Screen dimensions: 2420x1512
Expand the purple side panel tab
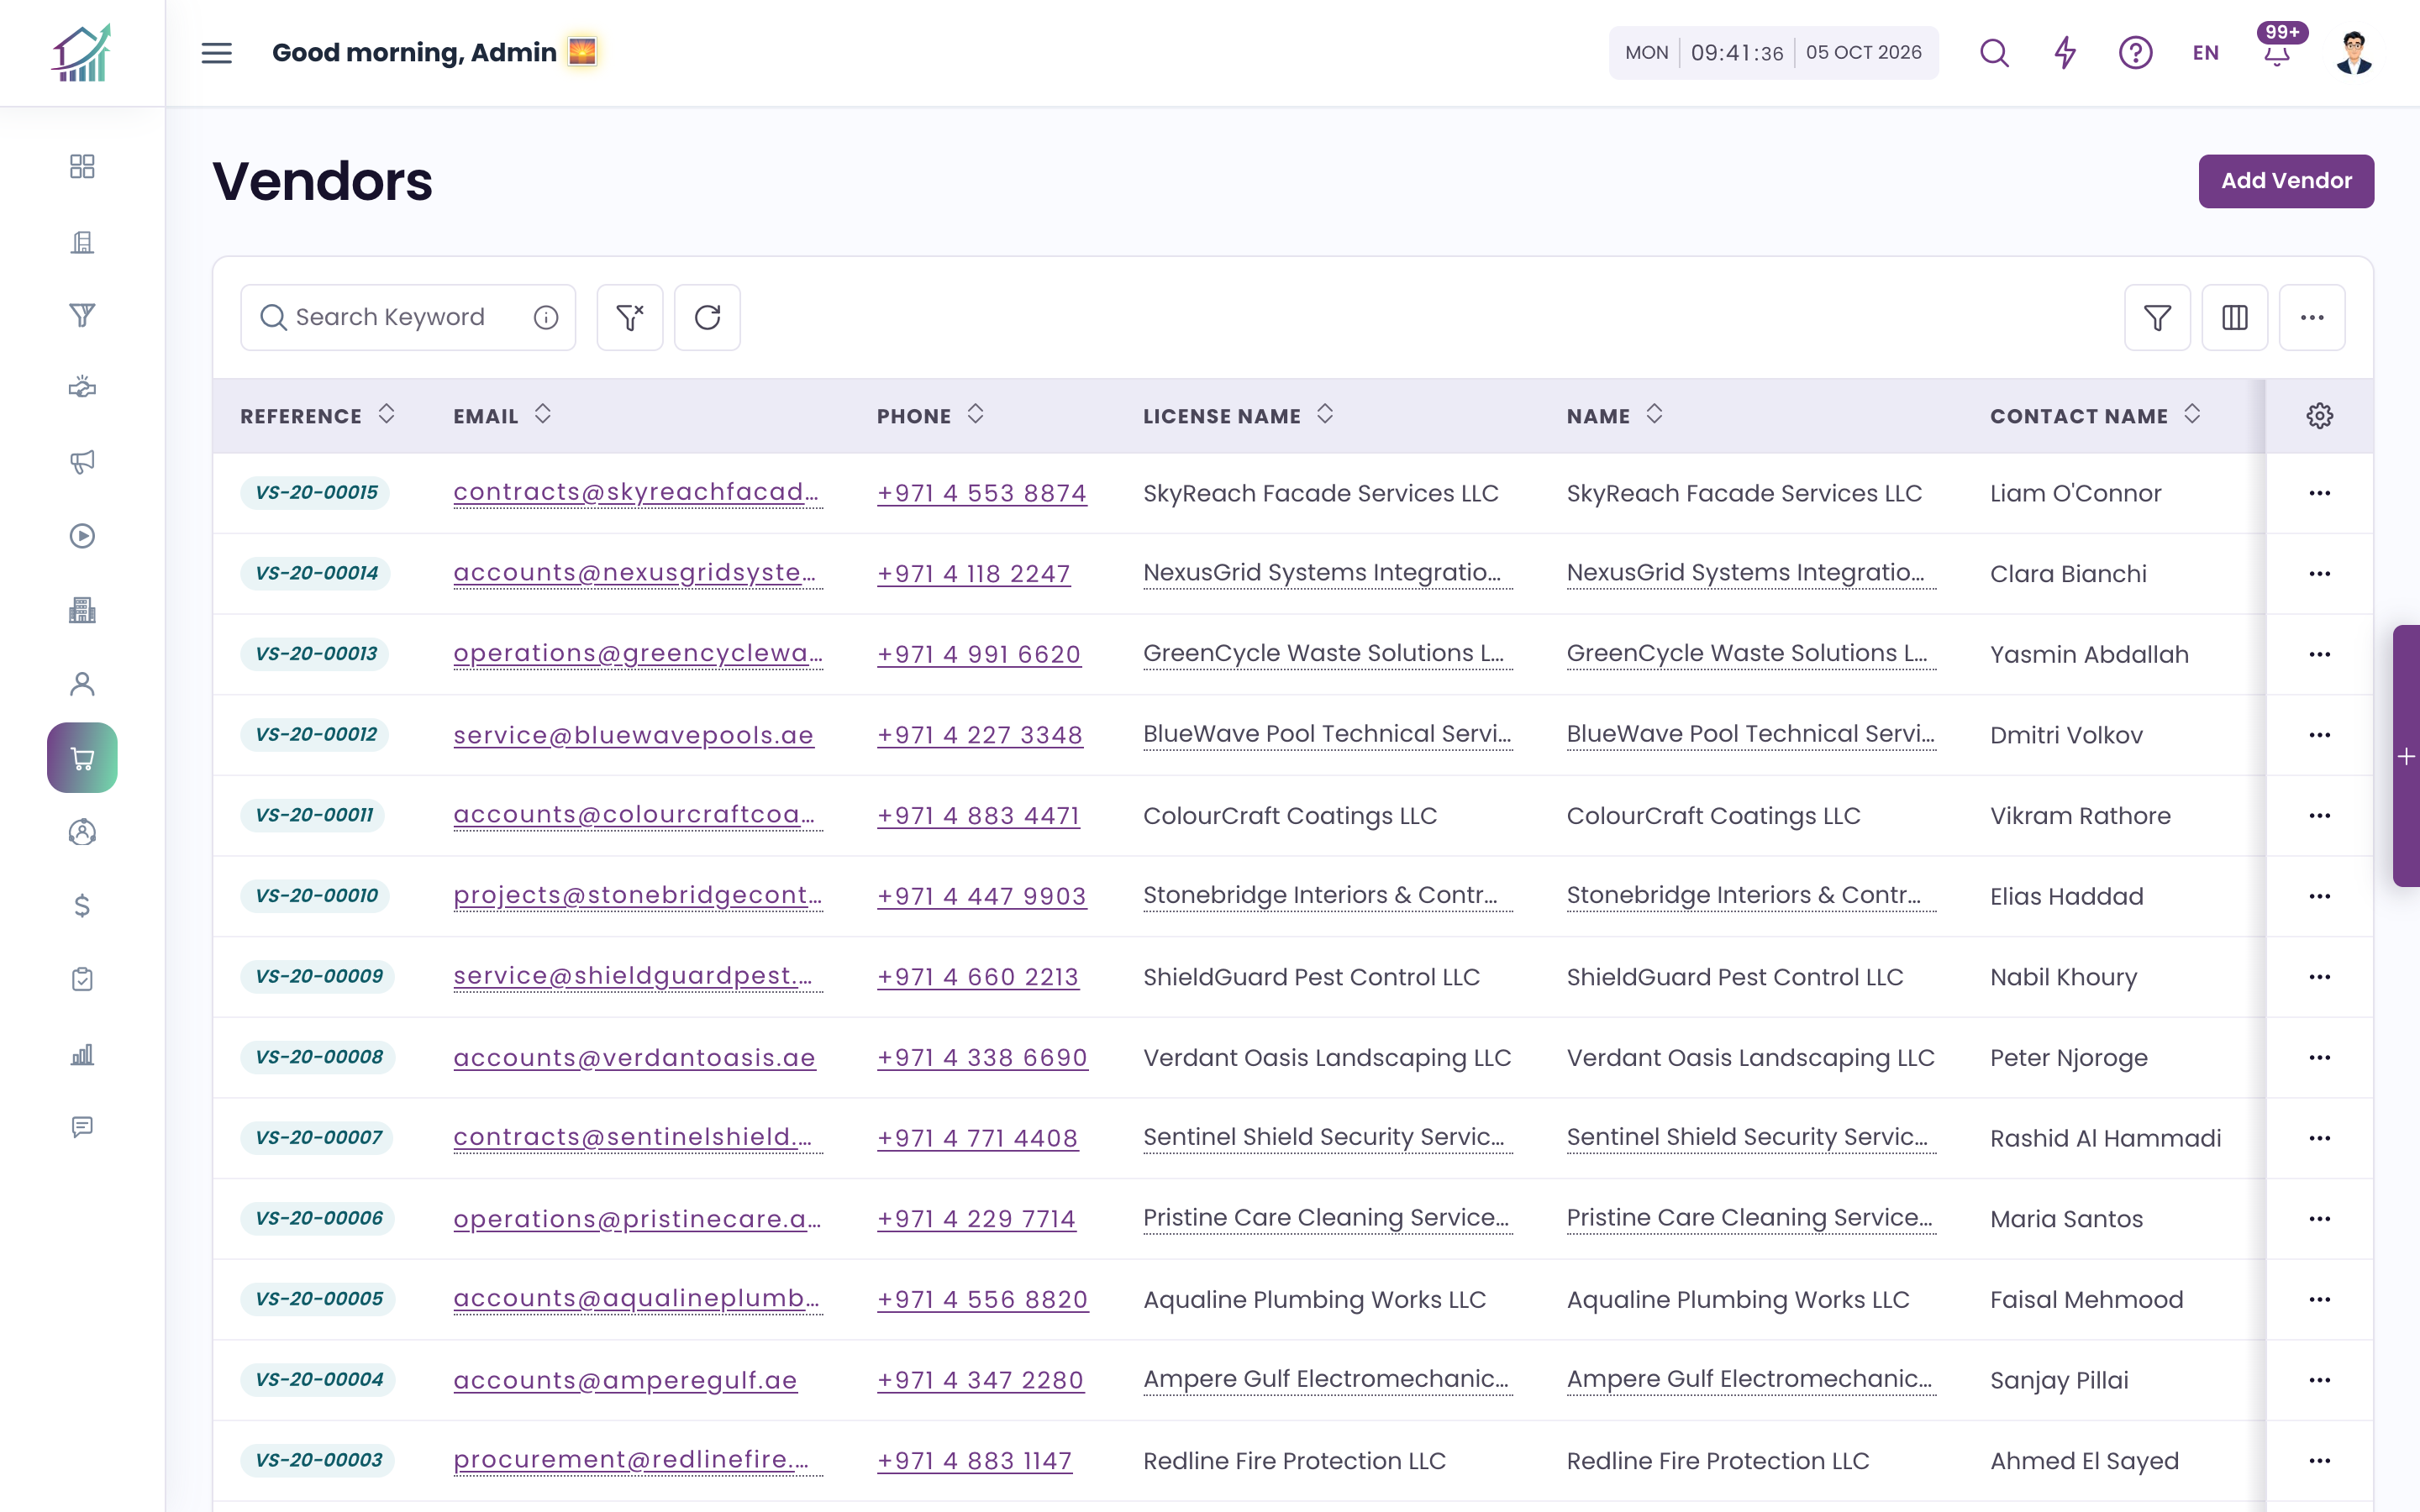pyautogui.click(x=2406, y=756)
